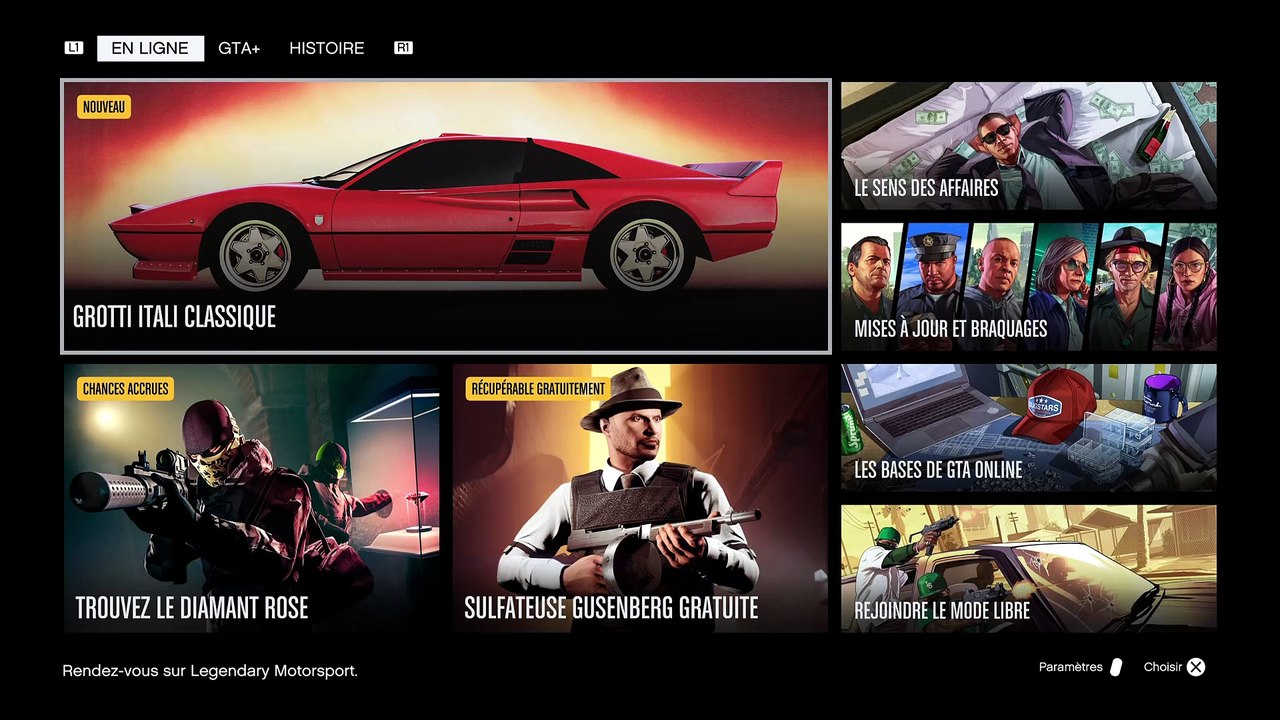Click the REJOINDRE LE MODE LIBRE caption
Viewport: 1280px width, 720px height.
942,611
